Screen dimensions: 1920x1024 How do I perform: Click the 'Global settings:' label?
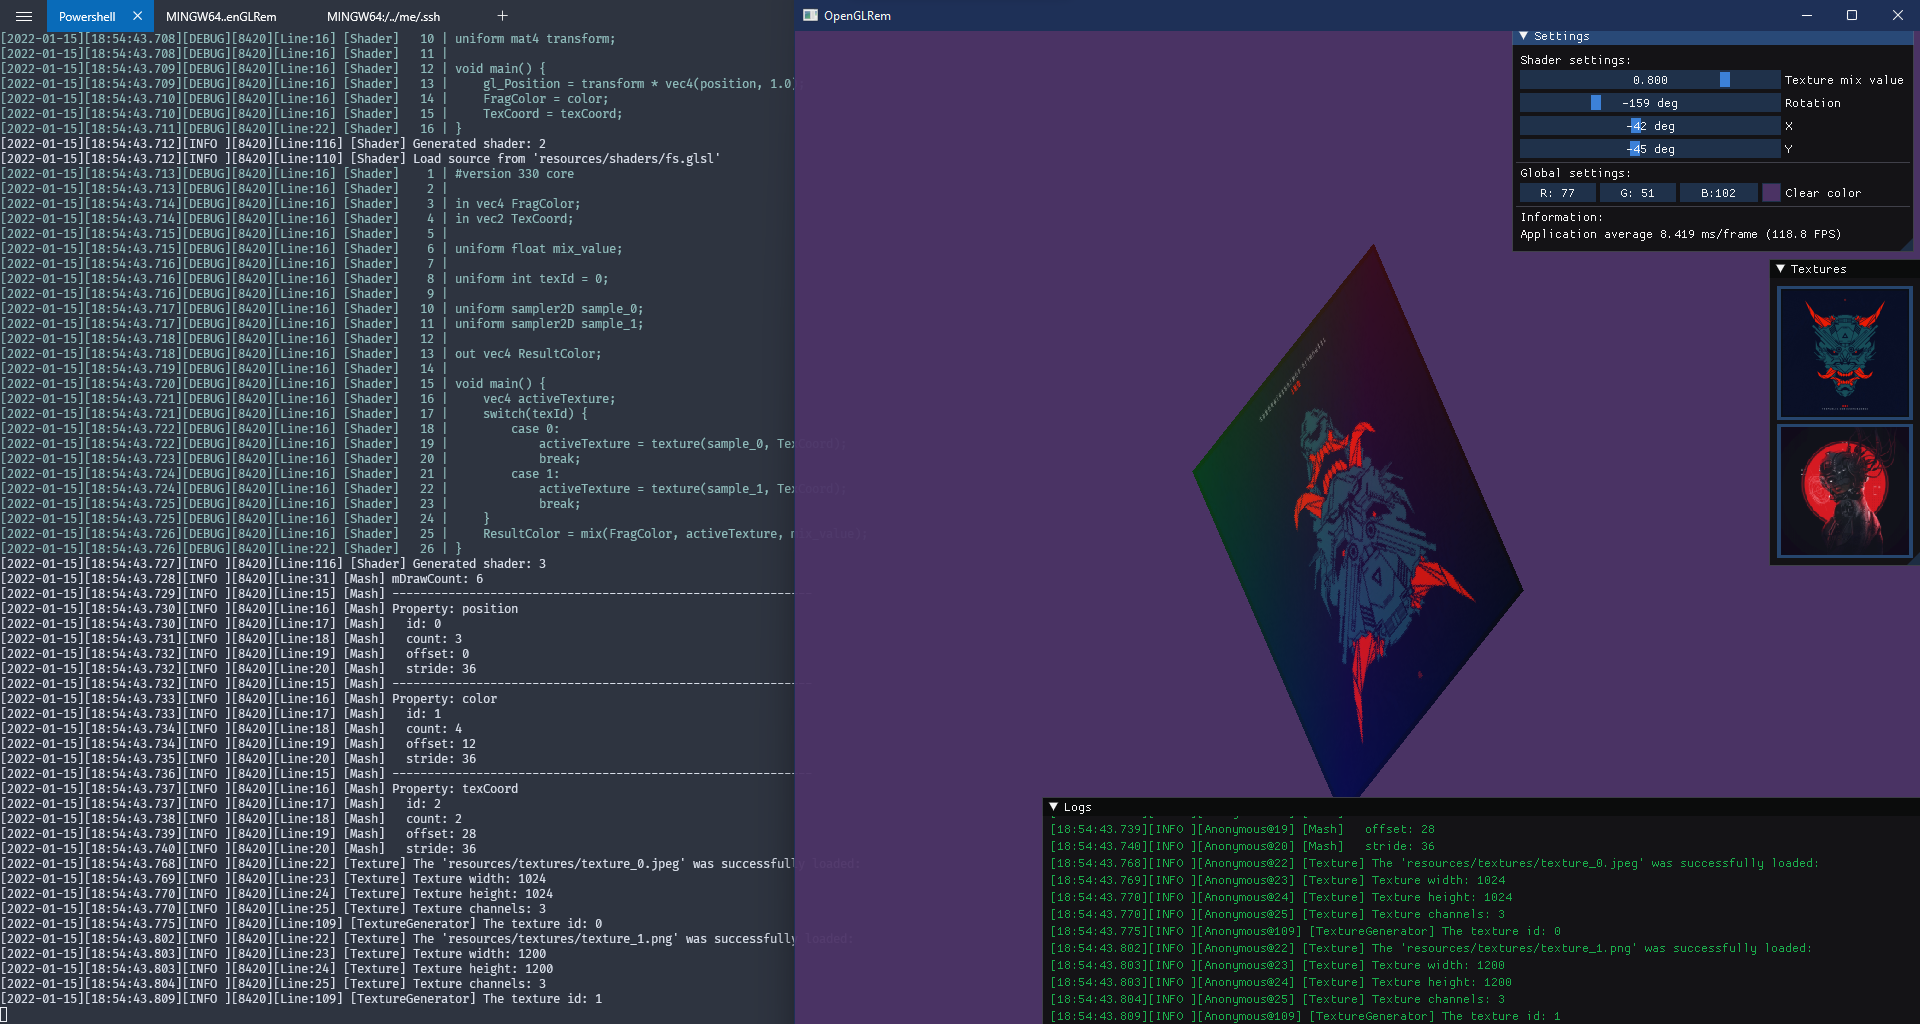click(x=1575, y=173)
